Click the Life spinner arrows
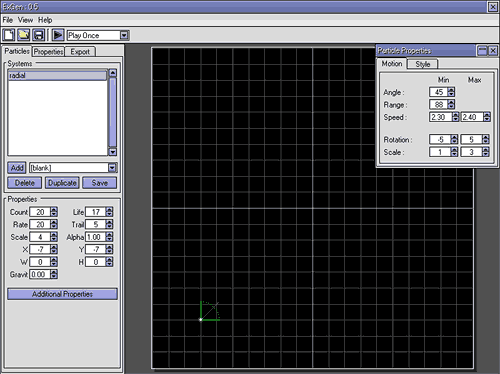Image resolution: width=500 pixels, height=374 pixels. 109,212
